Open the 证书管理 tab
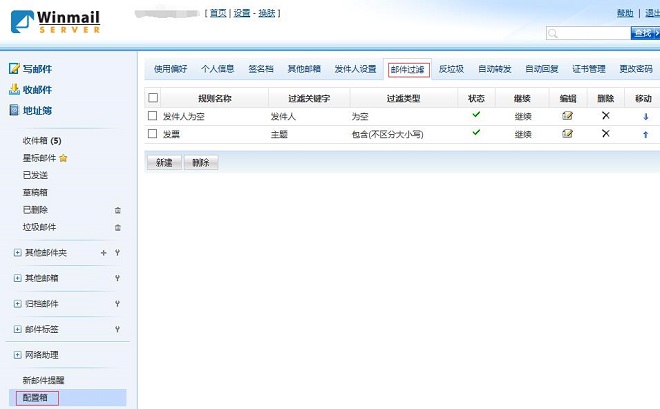Image resolution: width=660 pixels, height=409 pixels. [x=589, y=69]
